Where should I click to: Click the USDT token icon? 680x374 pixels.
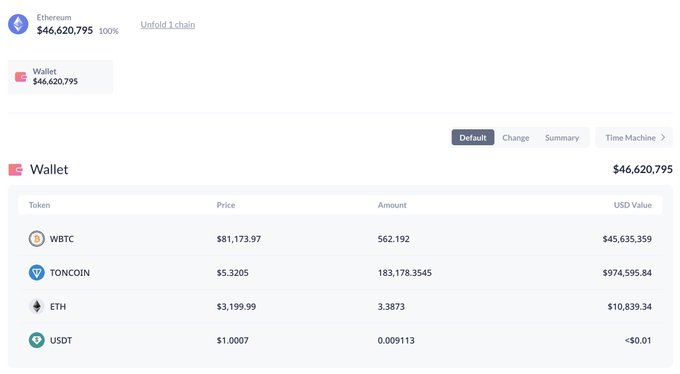pyautogui.click(x=36, y=340)
